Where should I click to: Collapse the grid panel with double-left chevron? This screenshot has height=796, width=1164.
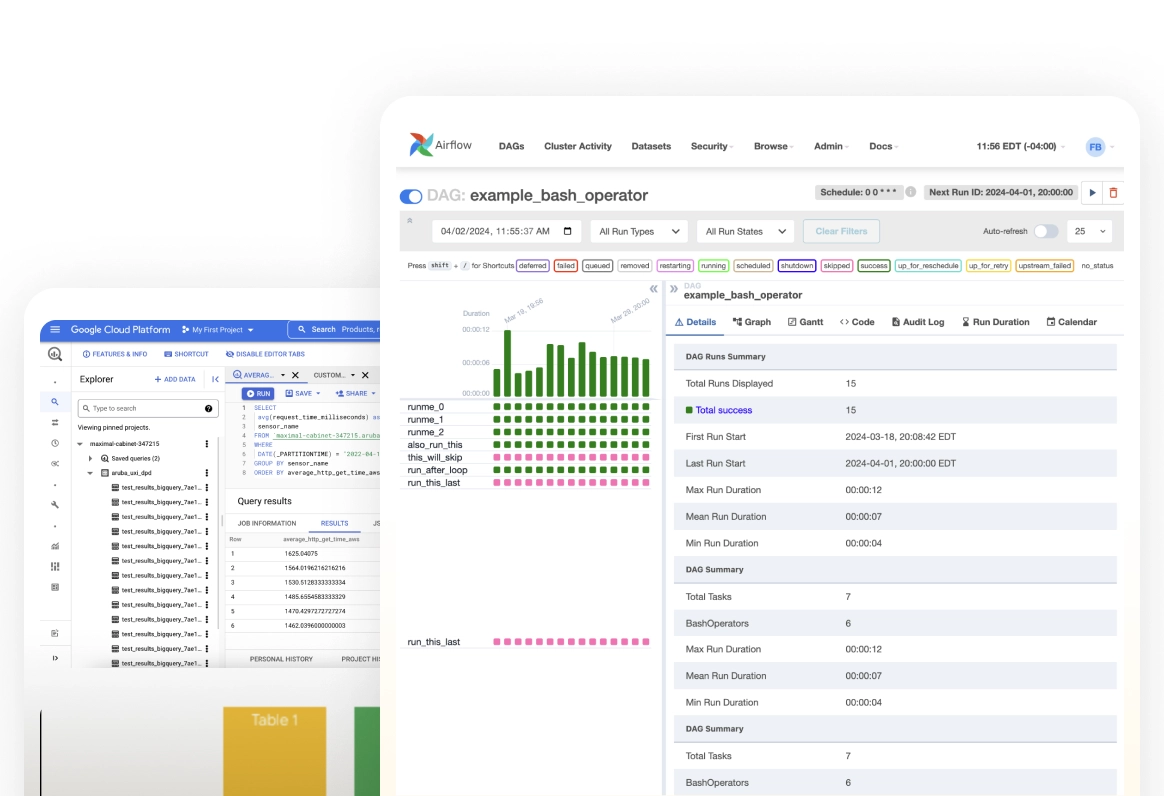coord(653,289)
